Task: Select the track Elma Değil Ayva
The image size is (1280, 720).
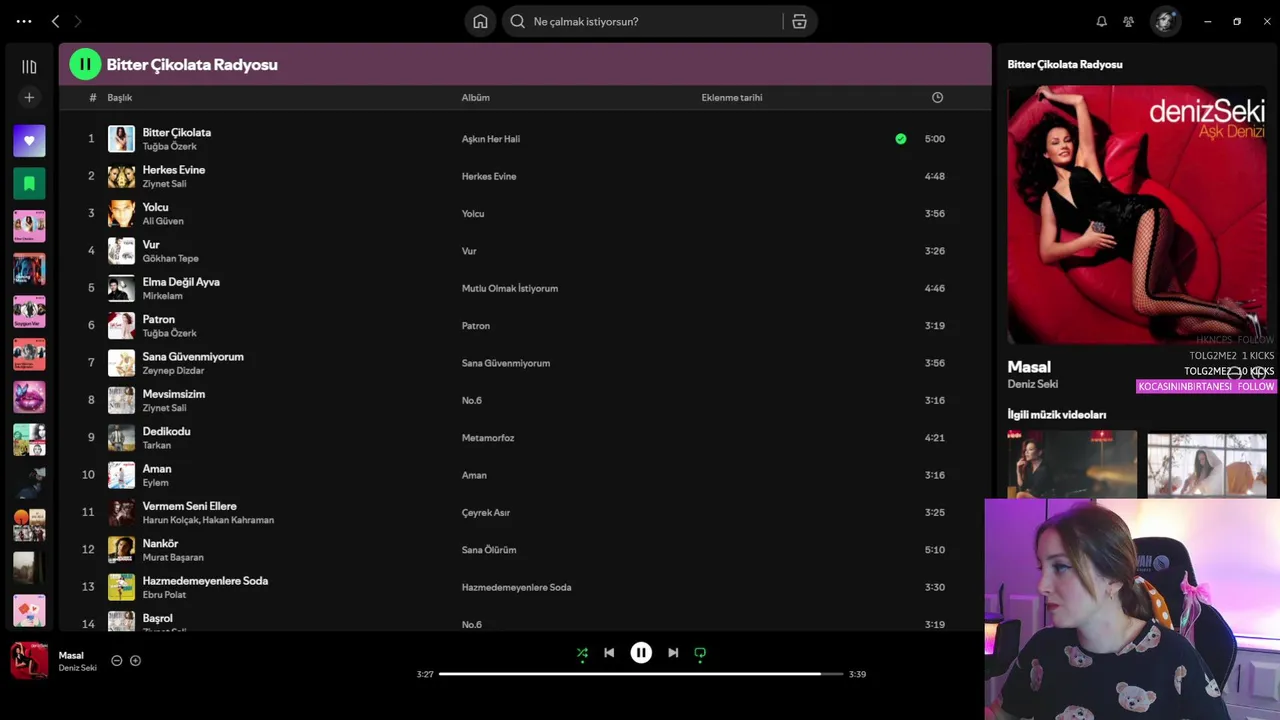Action: pyautogui.click(x=181, y=282)
